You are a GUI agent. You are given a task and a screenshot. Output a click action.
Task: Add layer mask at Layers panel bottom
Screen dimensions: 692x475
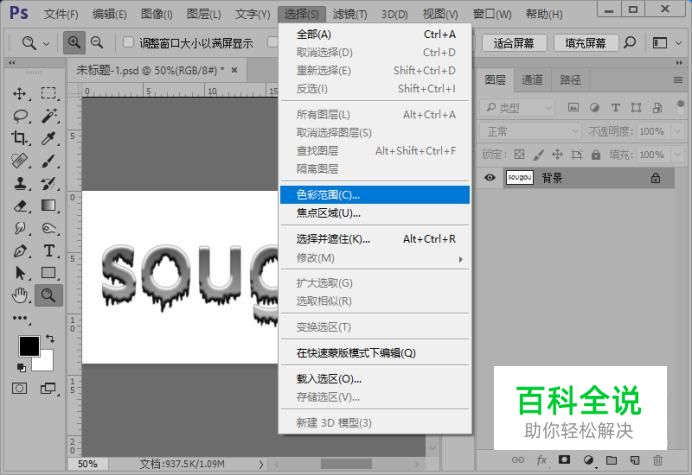click(x=564, y=460)
